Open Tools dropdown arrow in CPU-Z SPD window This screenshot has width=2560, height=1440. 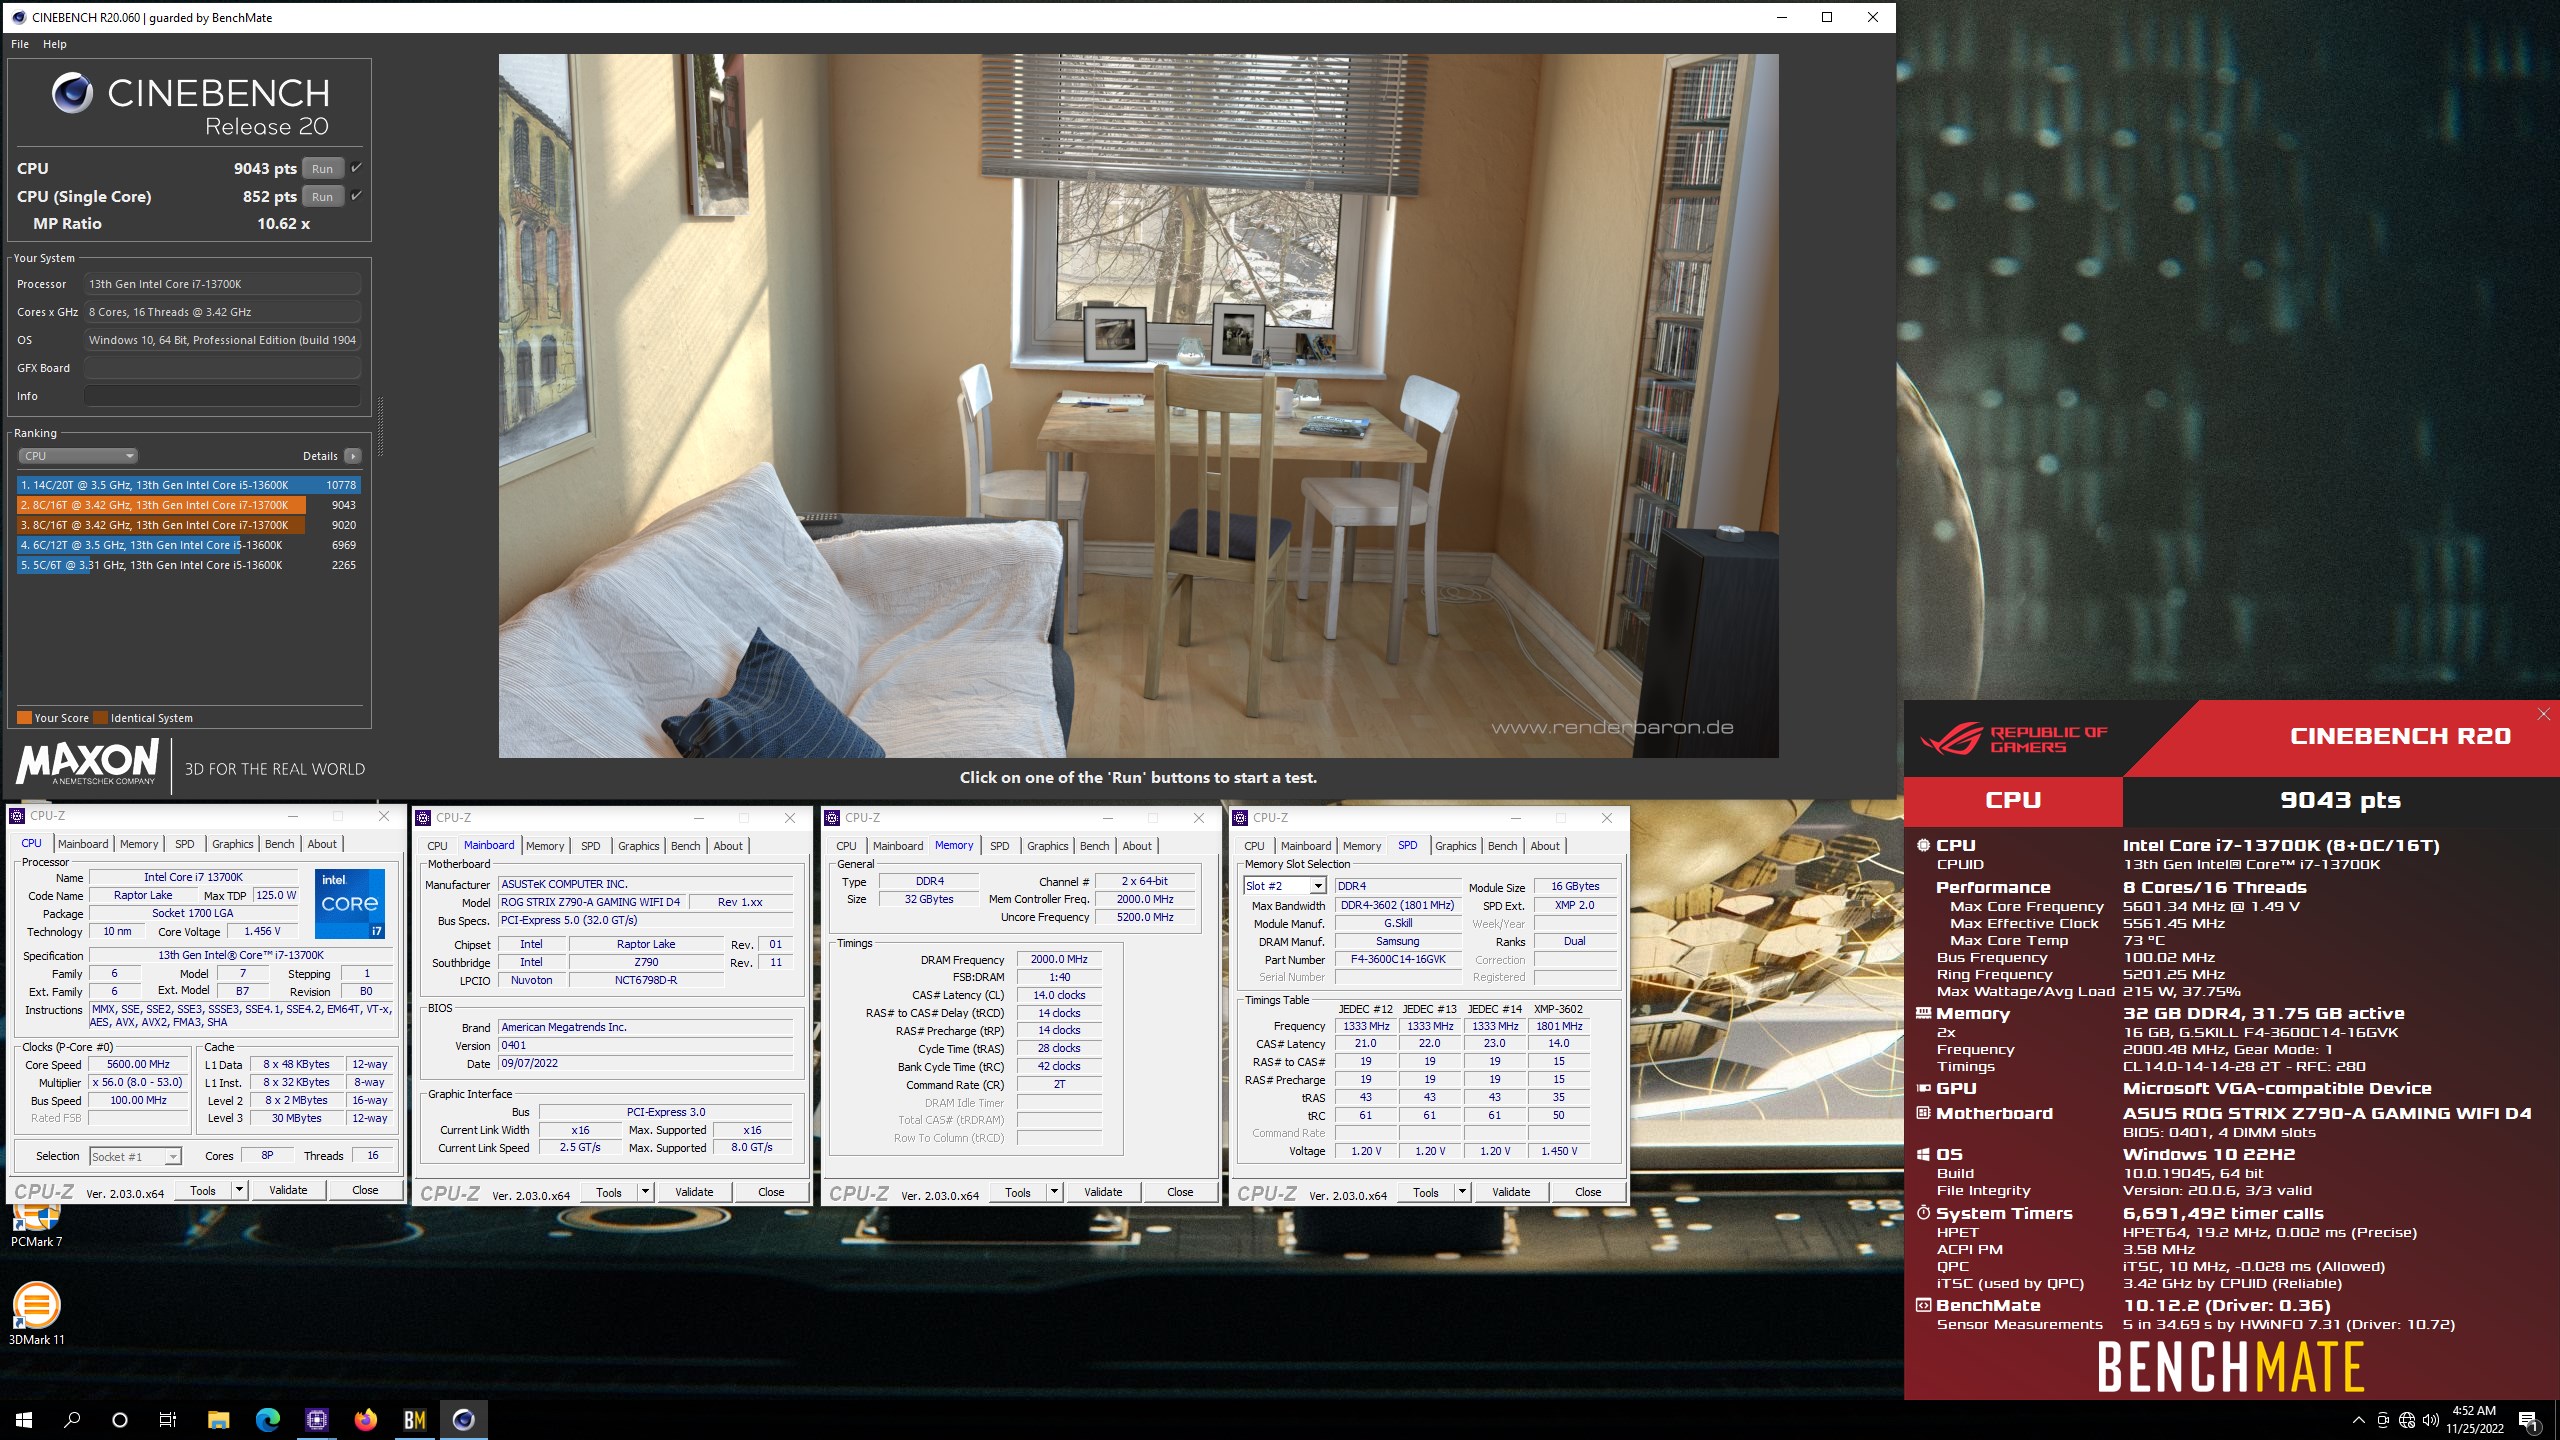[x=1462, y=1192]
